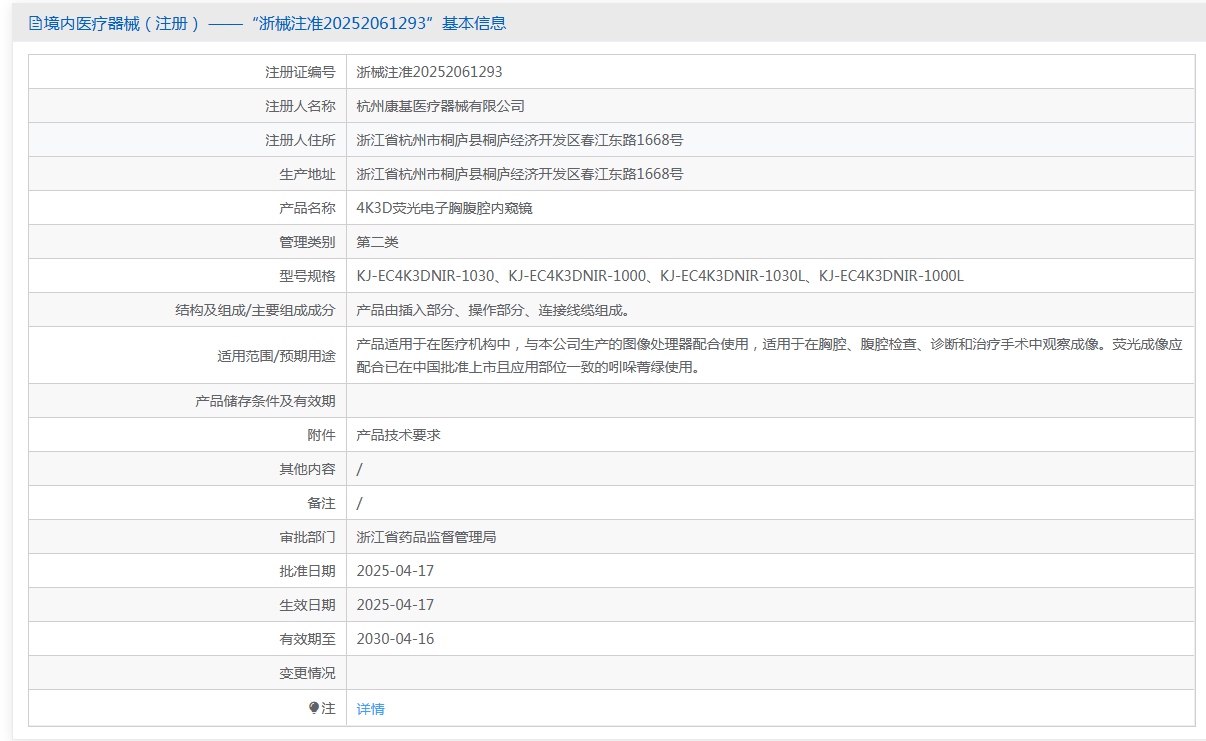
Task: Click the 变更情况 row label
Action: (307, 673)
